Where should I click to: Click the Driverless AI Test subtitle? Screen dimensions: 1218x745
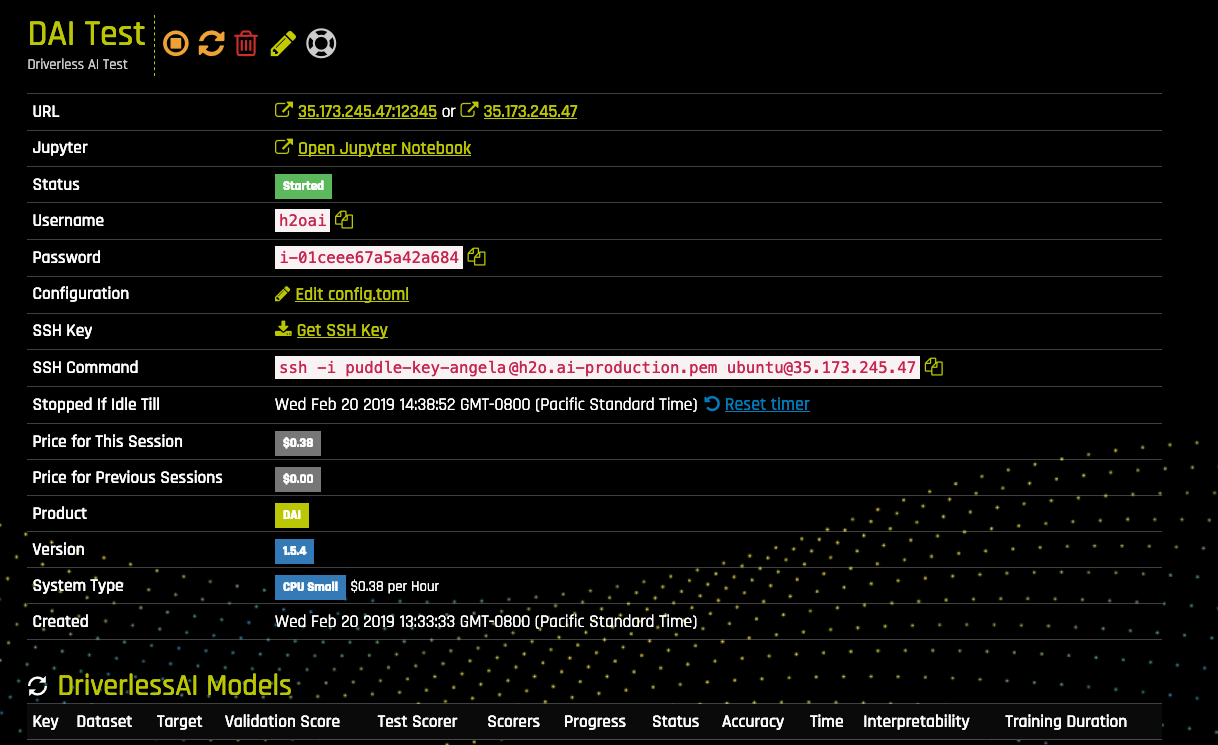(80, 64)
